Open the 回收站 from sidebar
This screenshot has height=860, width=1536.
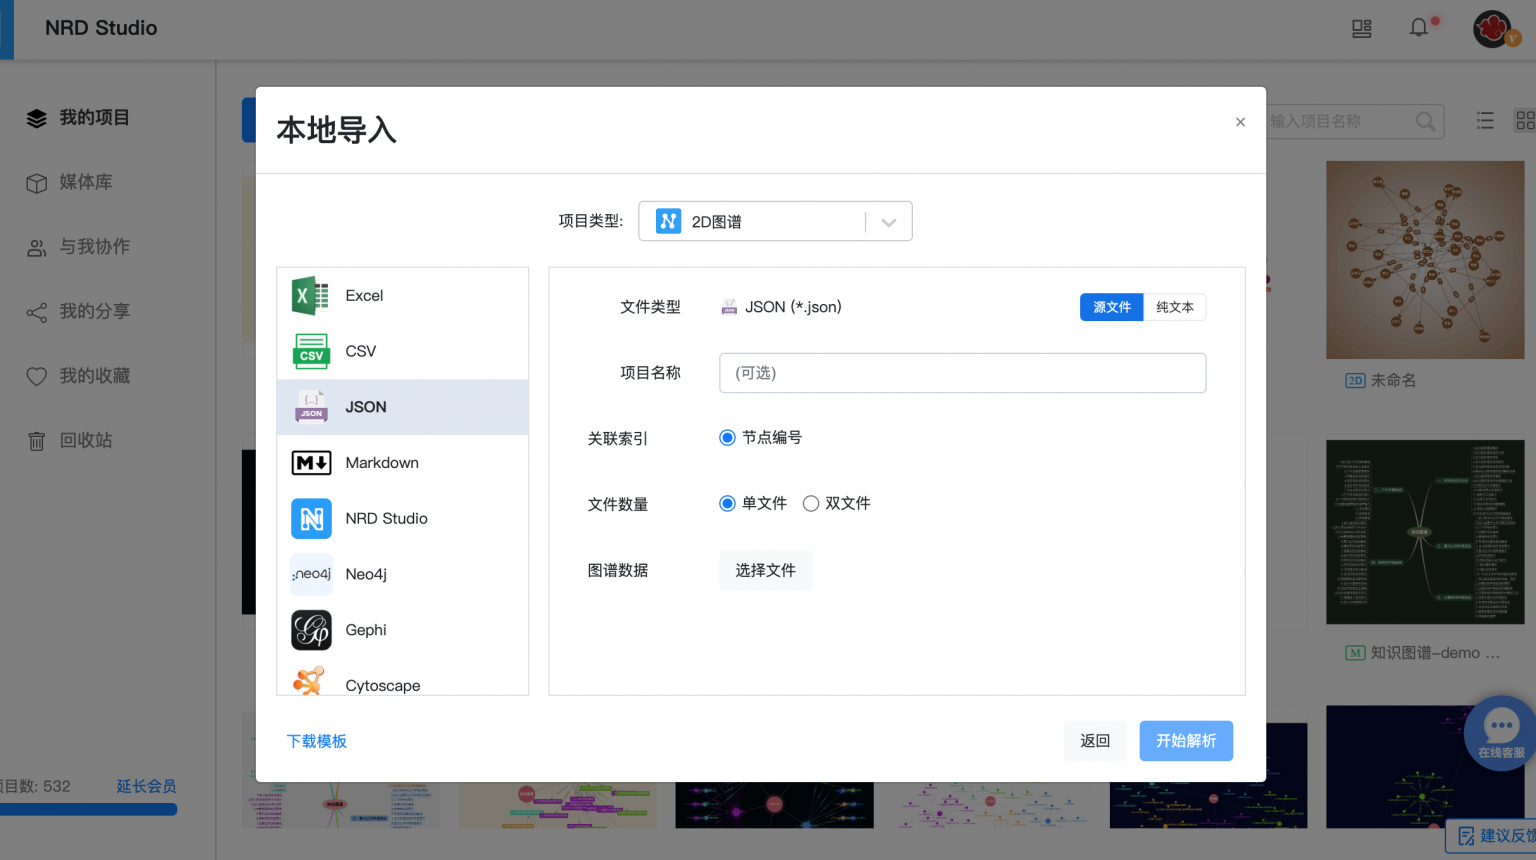pyautogui.click(x=82, y=440)
